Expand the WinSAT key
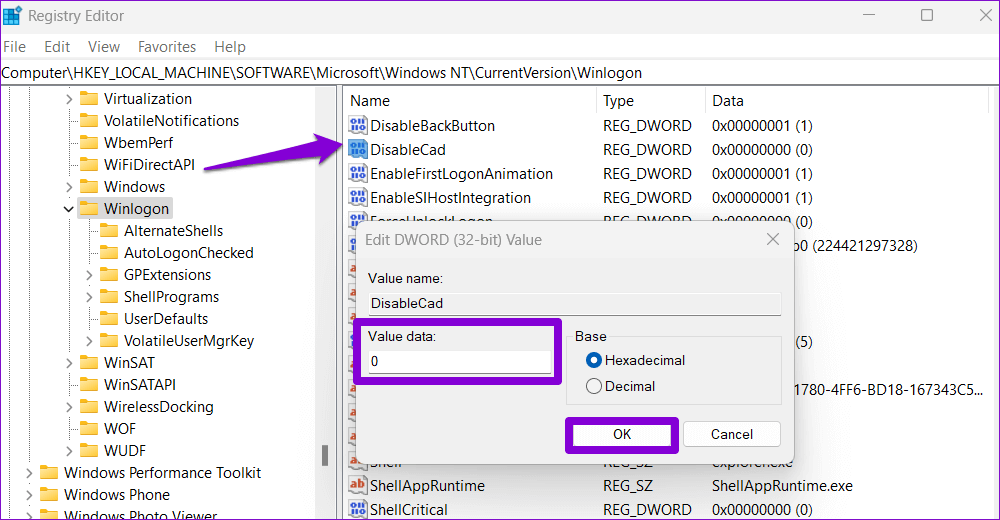 [x=69, y=363]
